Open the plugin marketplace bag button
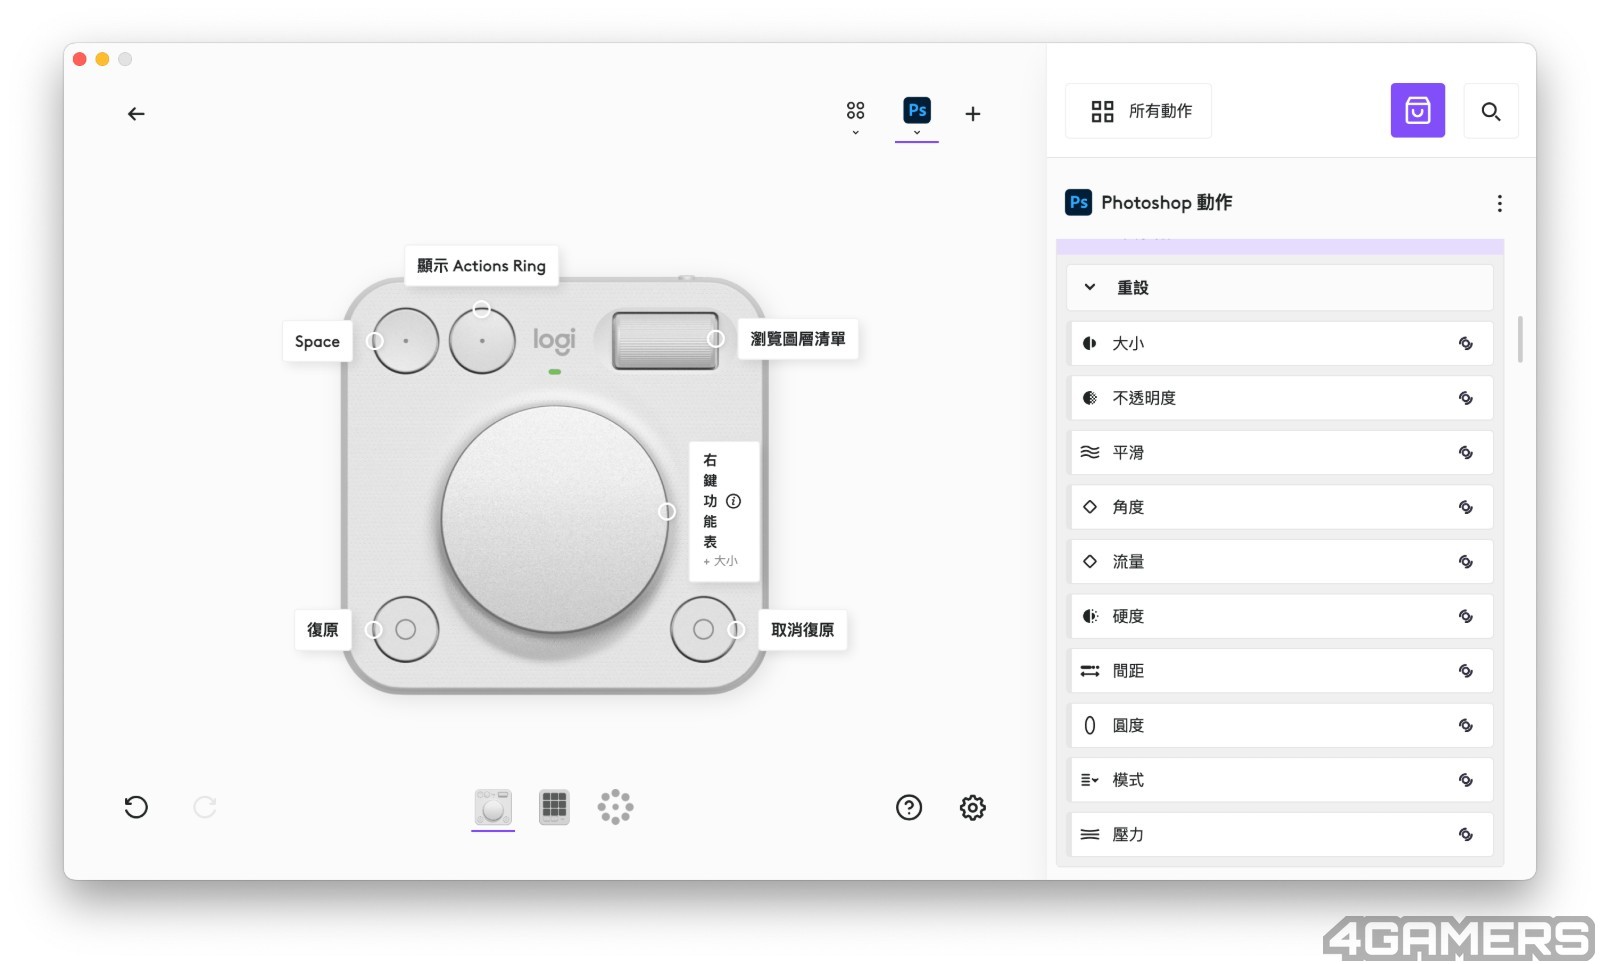Viewport: 1600px width, 964px height. (x=1418, y=110)
